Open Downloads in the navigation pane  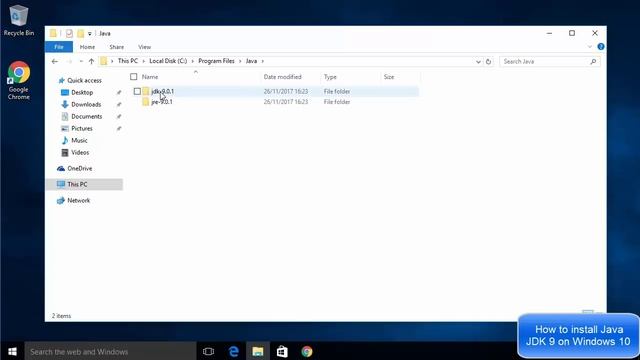[86, 104]
